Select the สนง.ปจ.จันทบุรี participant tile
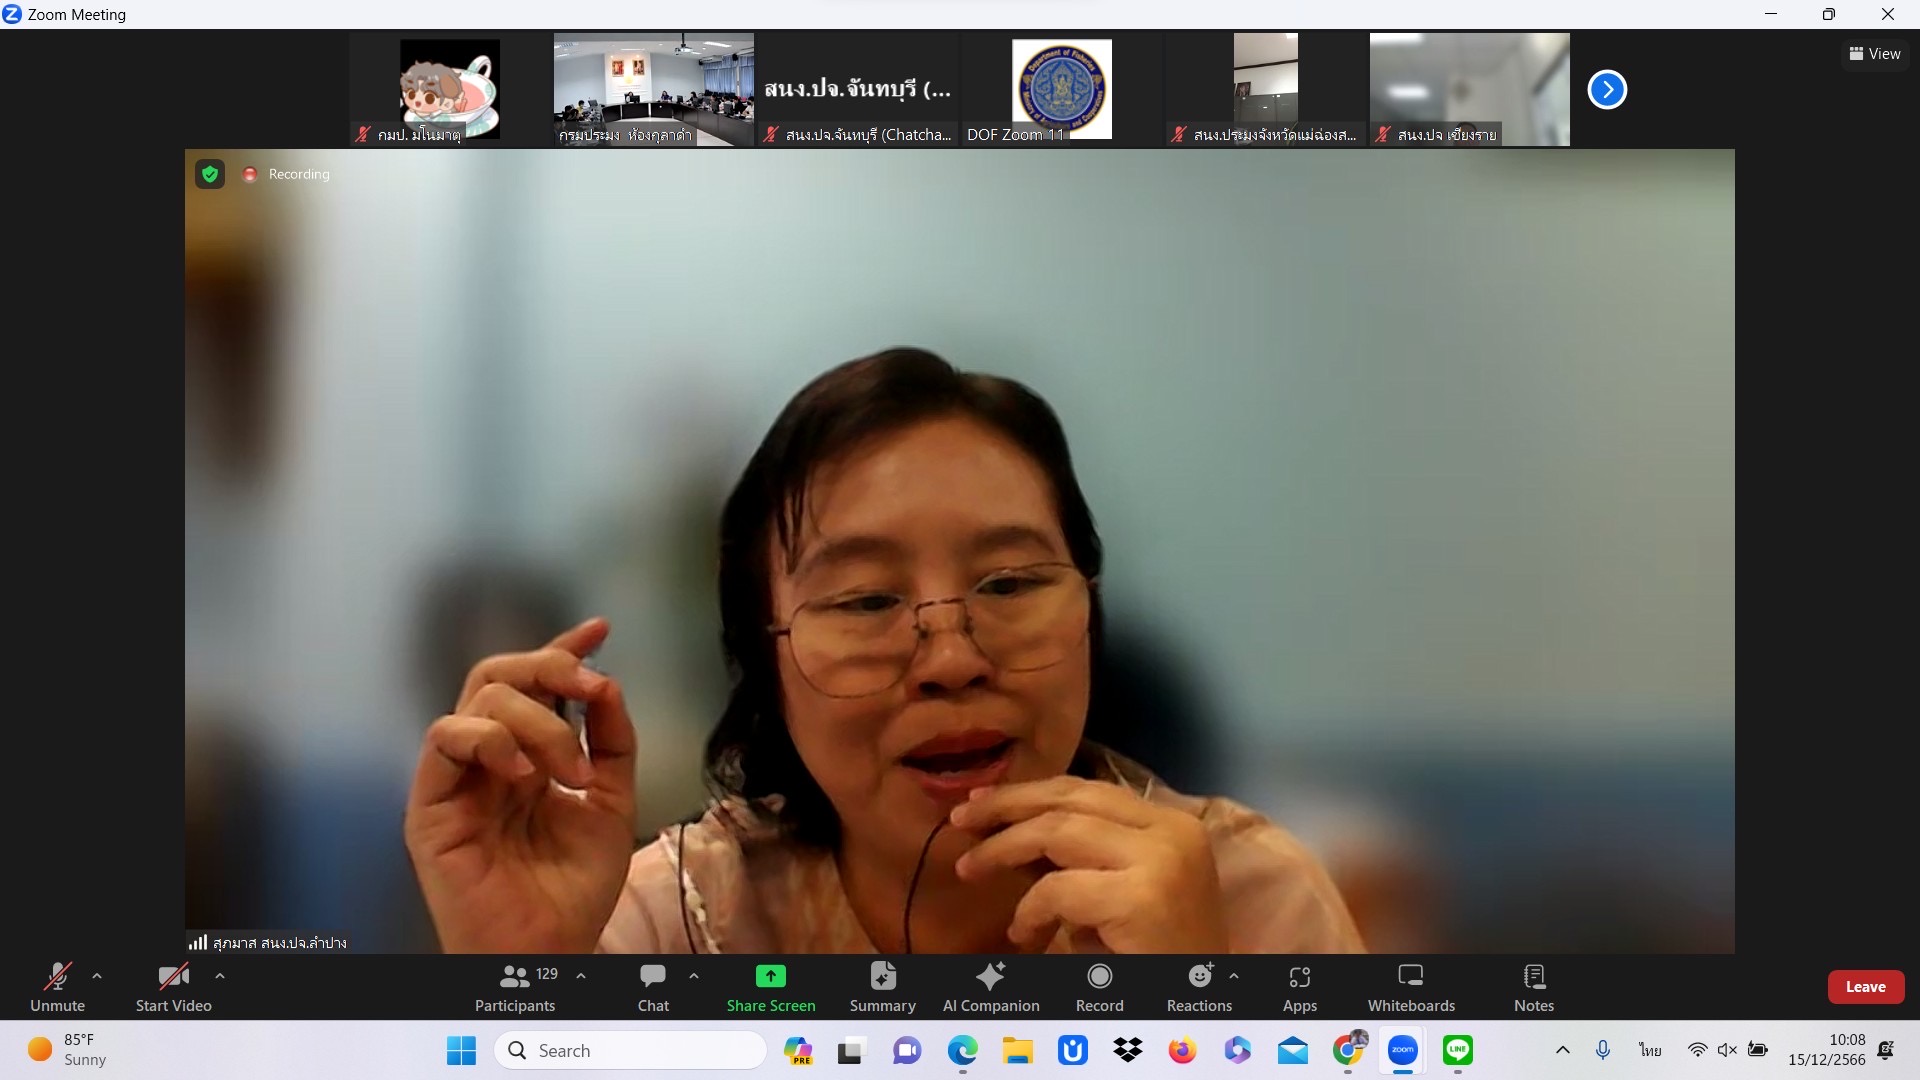1920x1080 pixels. (858, 90)
